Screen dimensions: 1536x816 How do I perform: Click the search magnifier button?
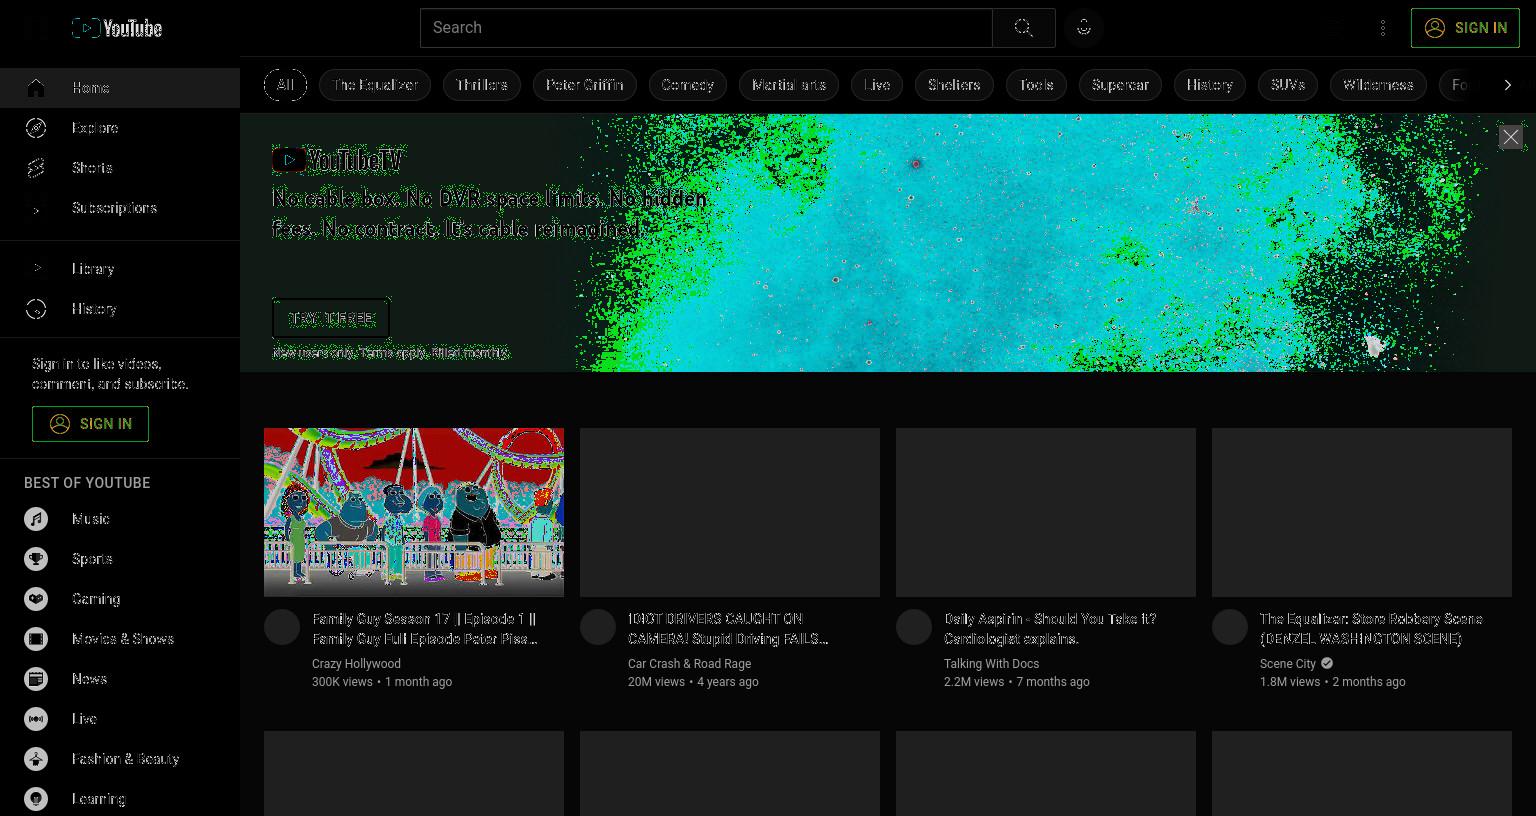point(1023,28)
